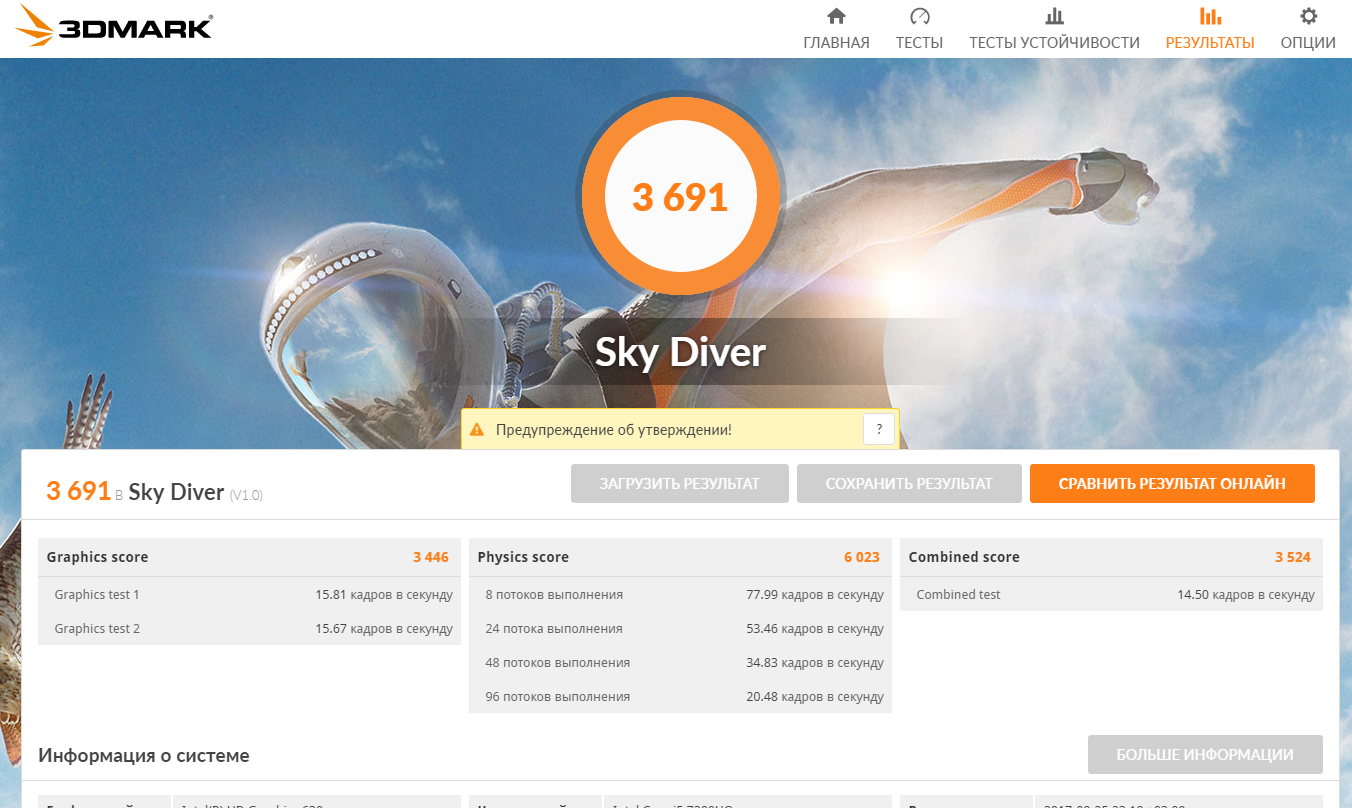Click the 53.46 кадров в секунду value
Viewport: 1352px width, 808px height.
click(815, 629)
